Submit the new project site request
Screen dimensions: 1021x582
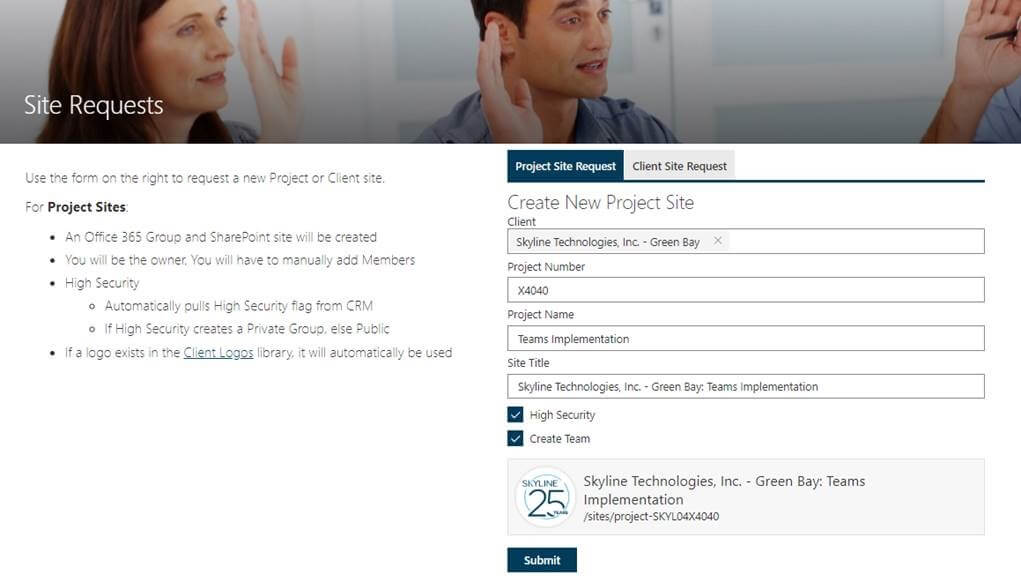pyautogui.click(x=542, y=560)
